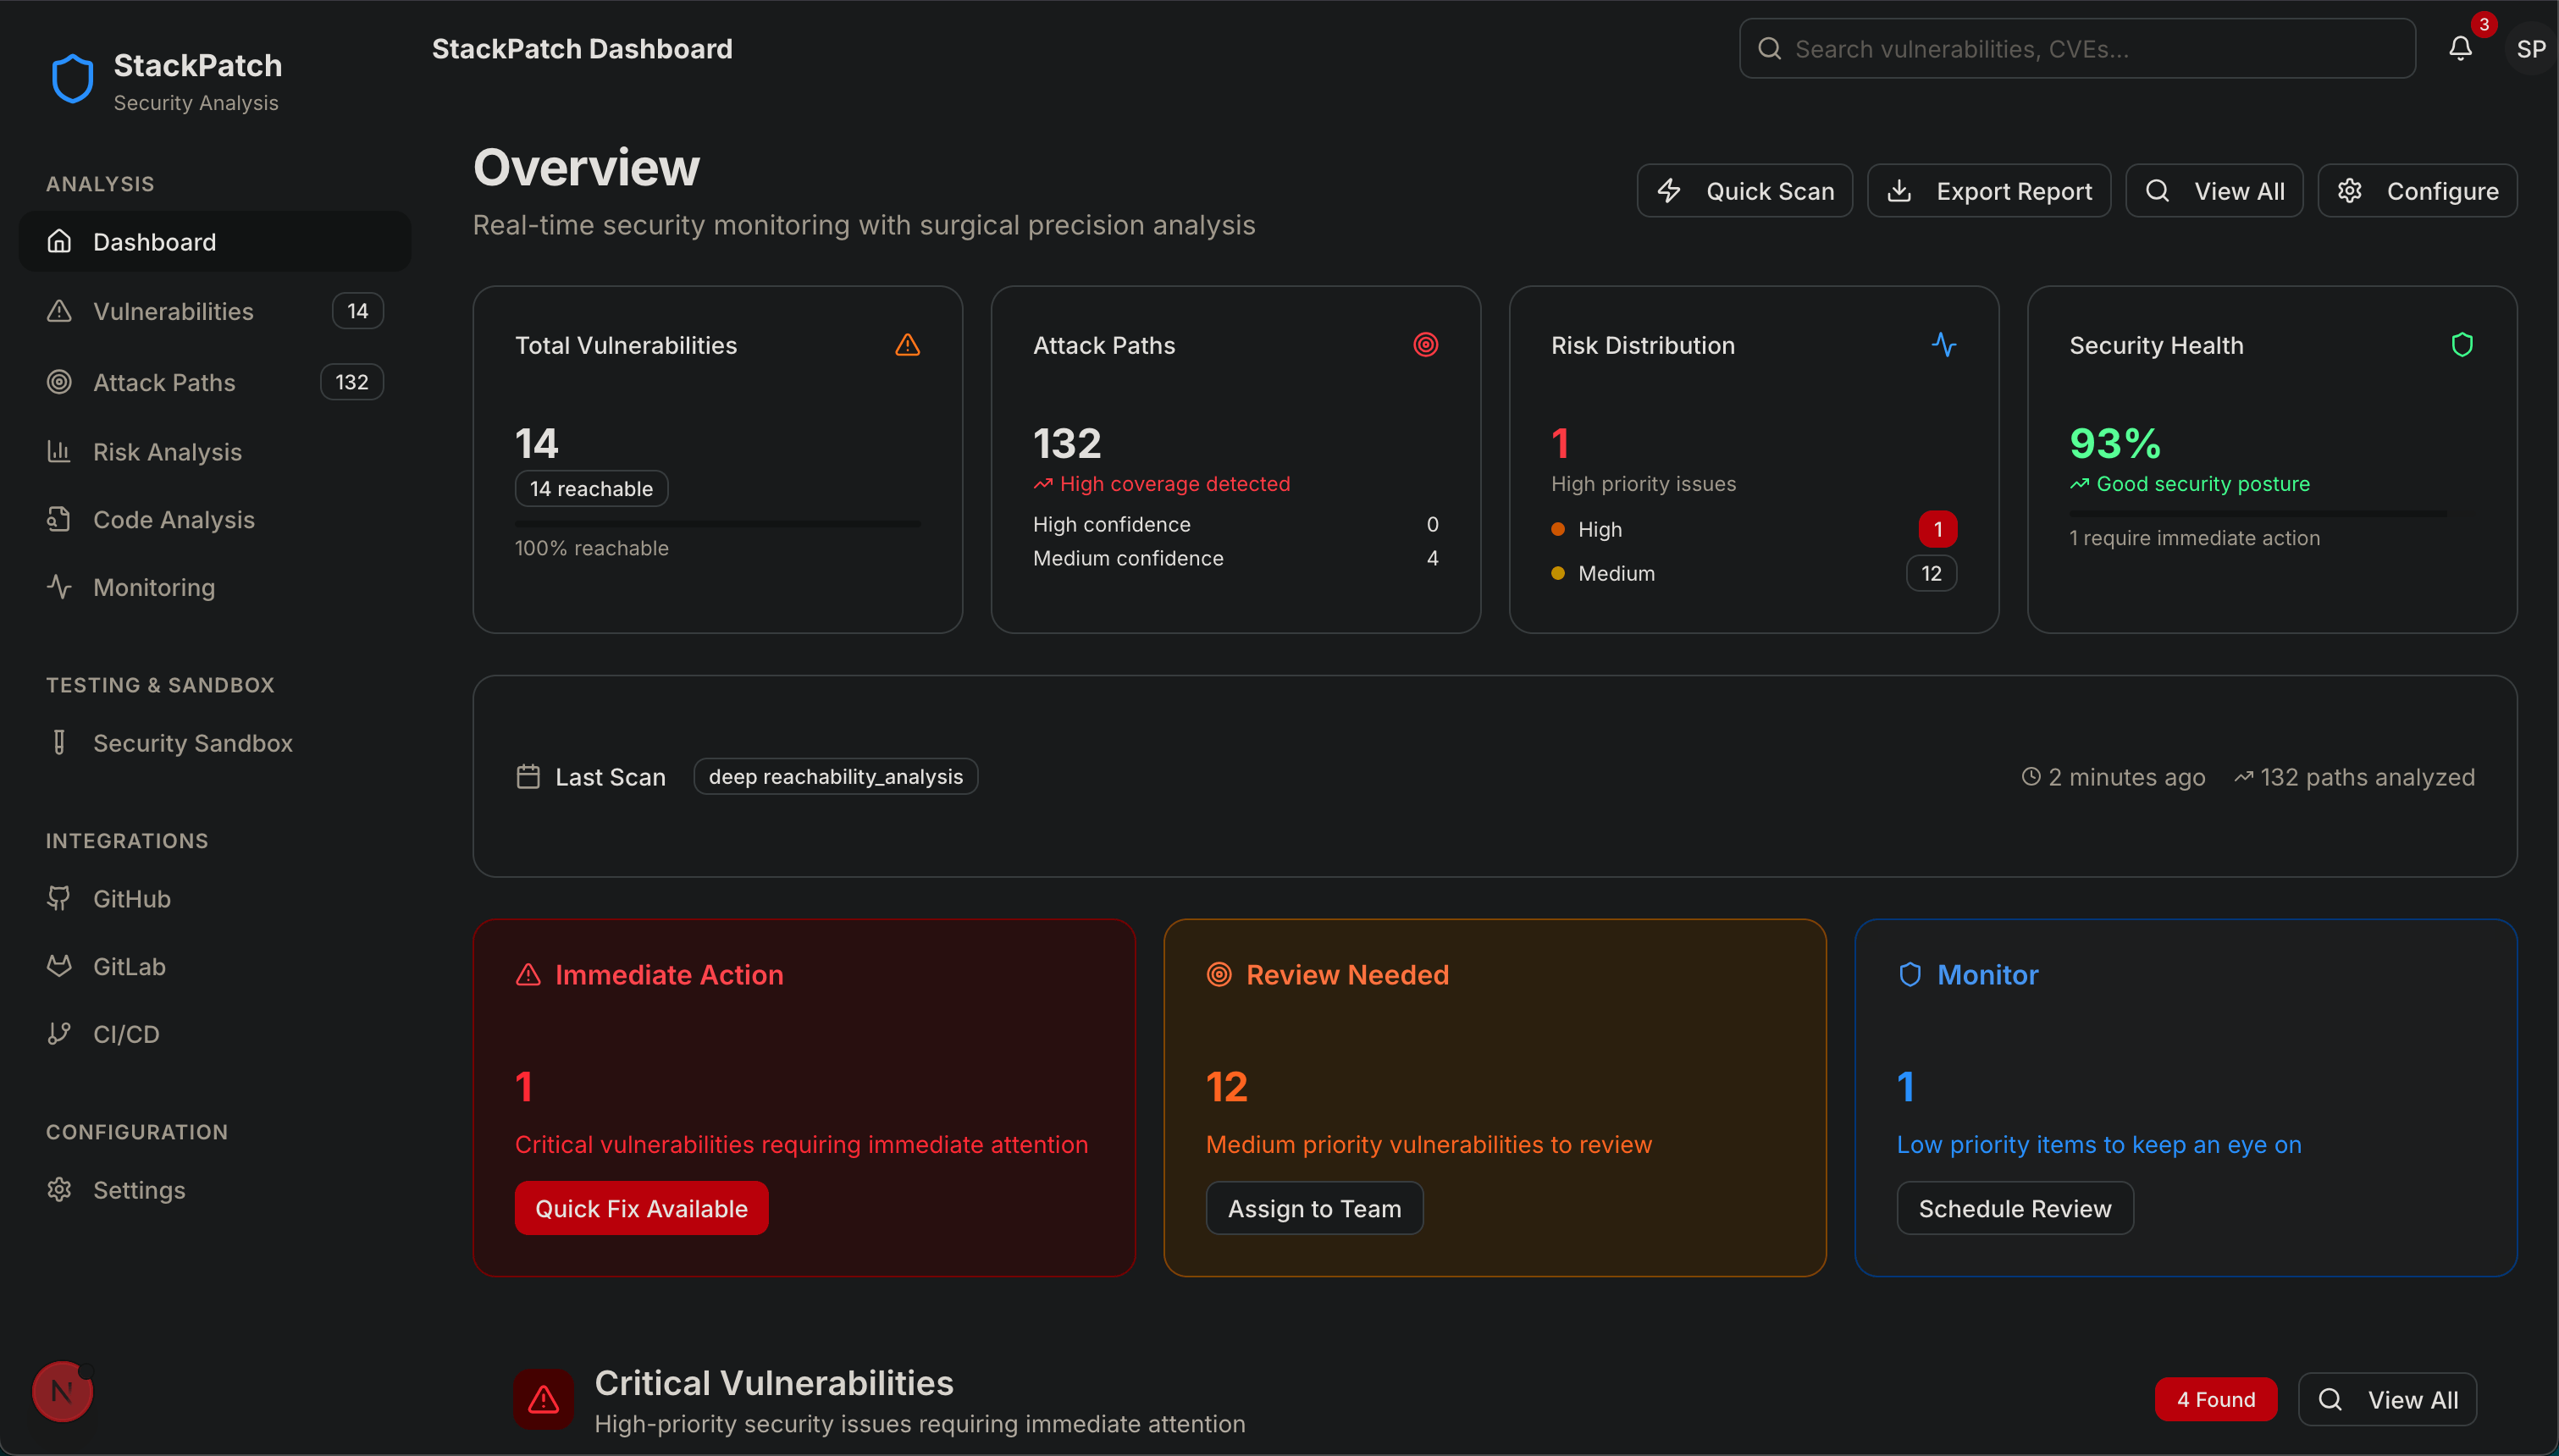Open Security Sandbox
This screenshot has height=1456, width=2559.
(215, 742)
